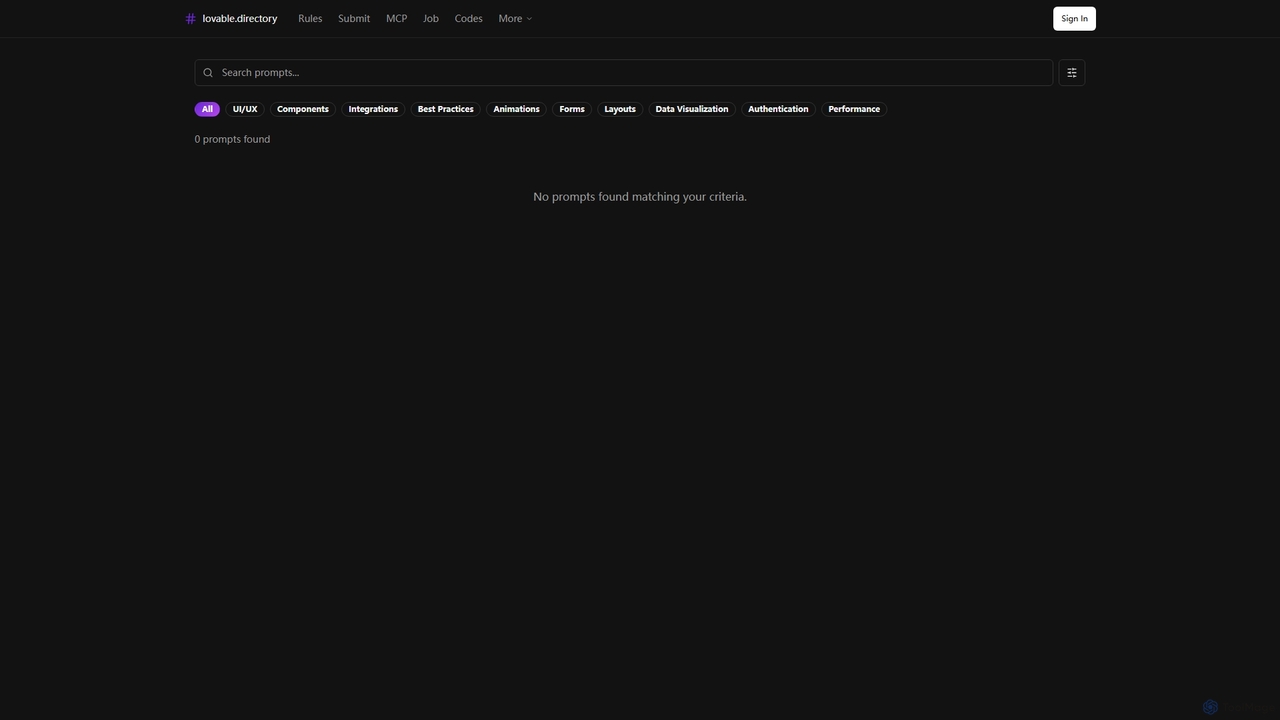Expand the More dropdown menu

515,19
